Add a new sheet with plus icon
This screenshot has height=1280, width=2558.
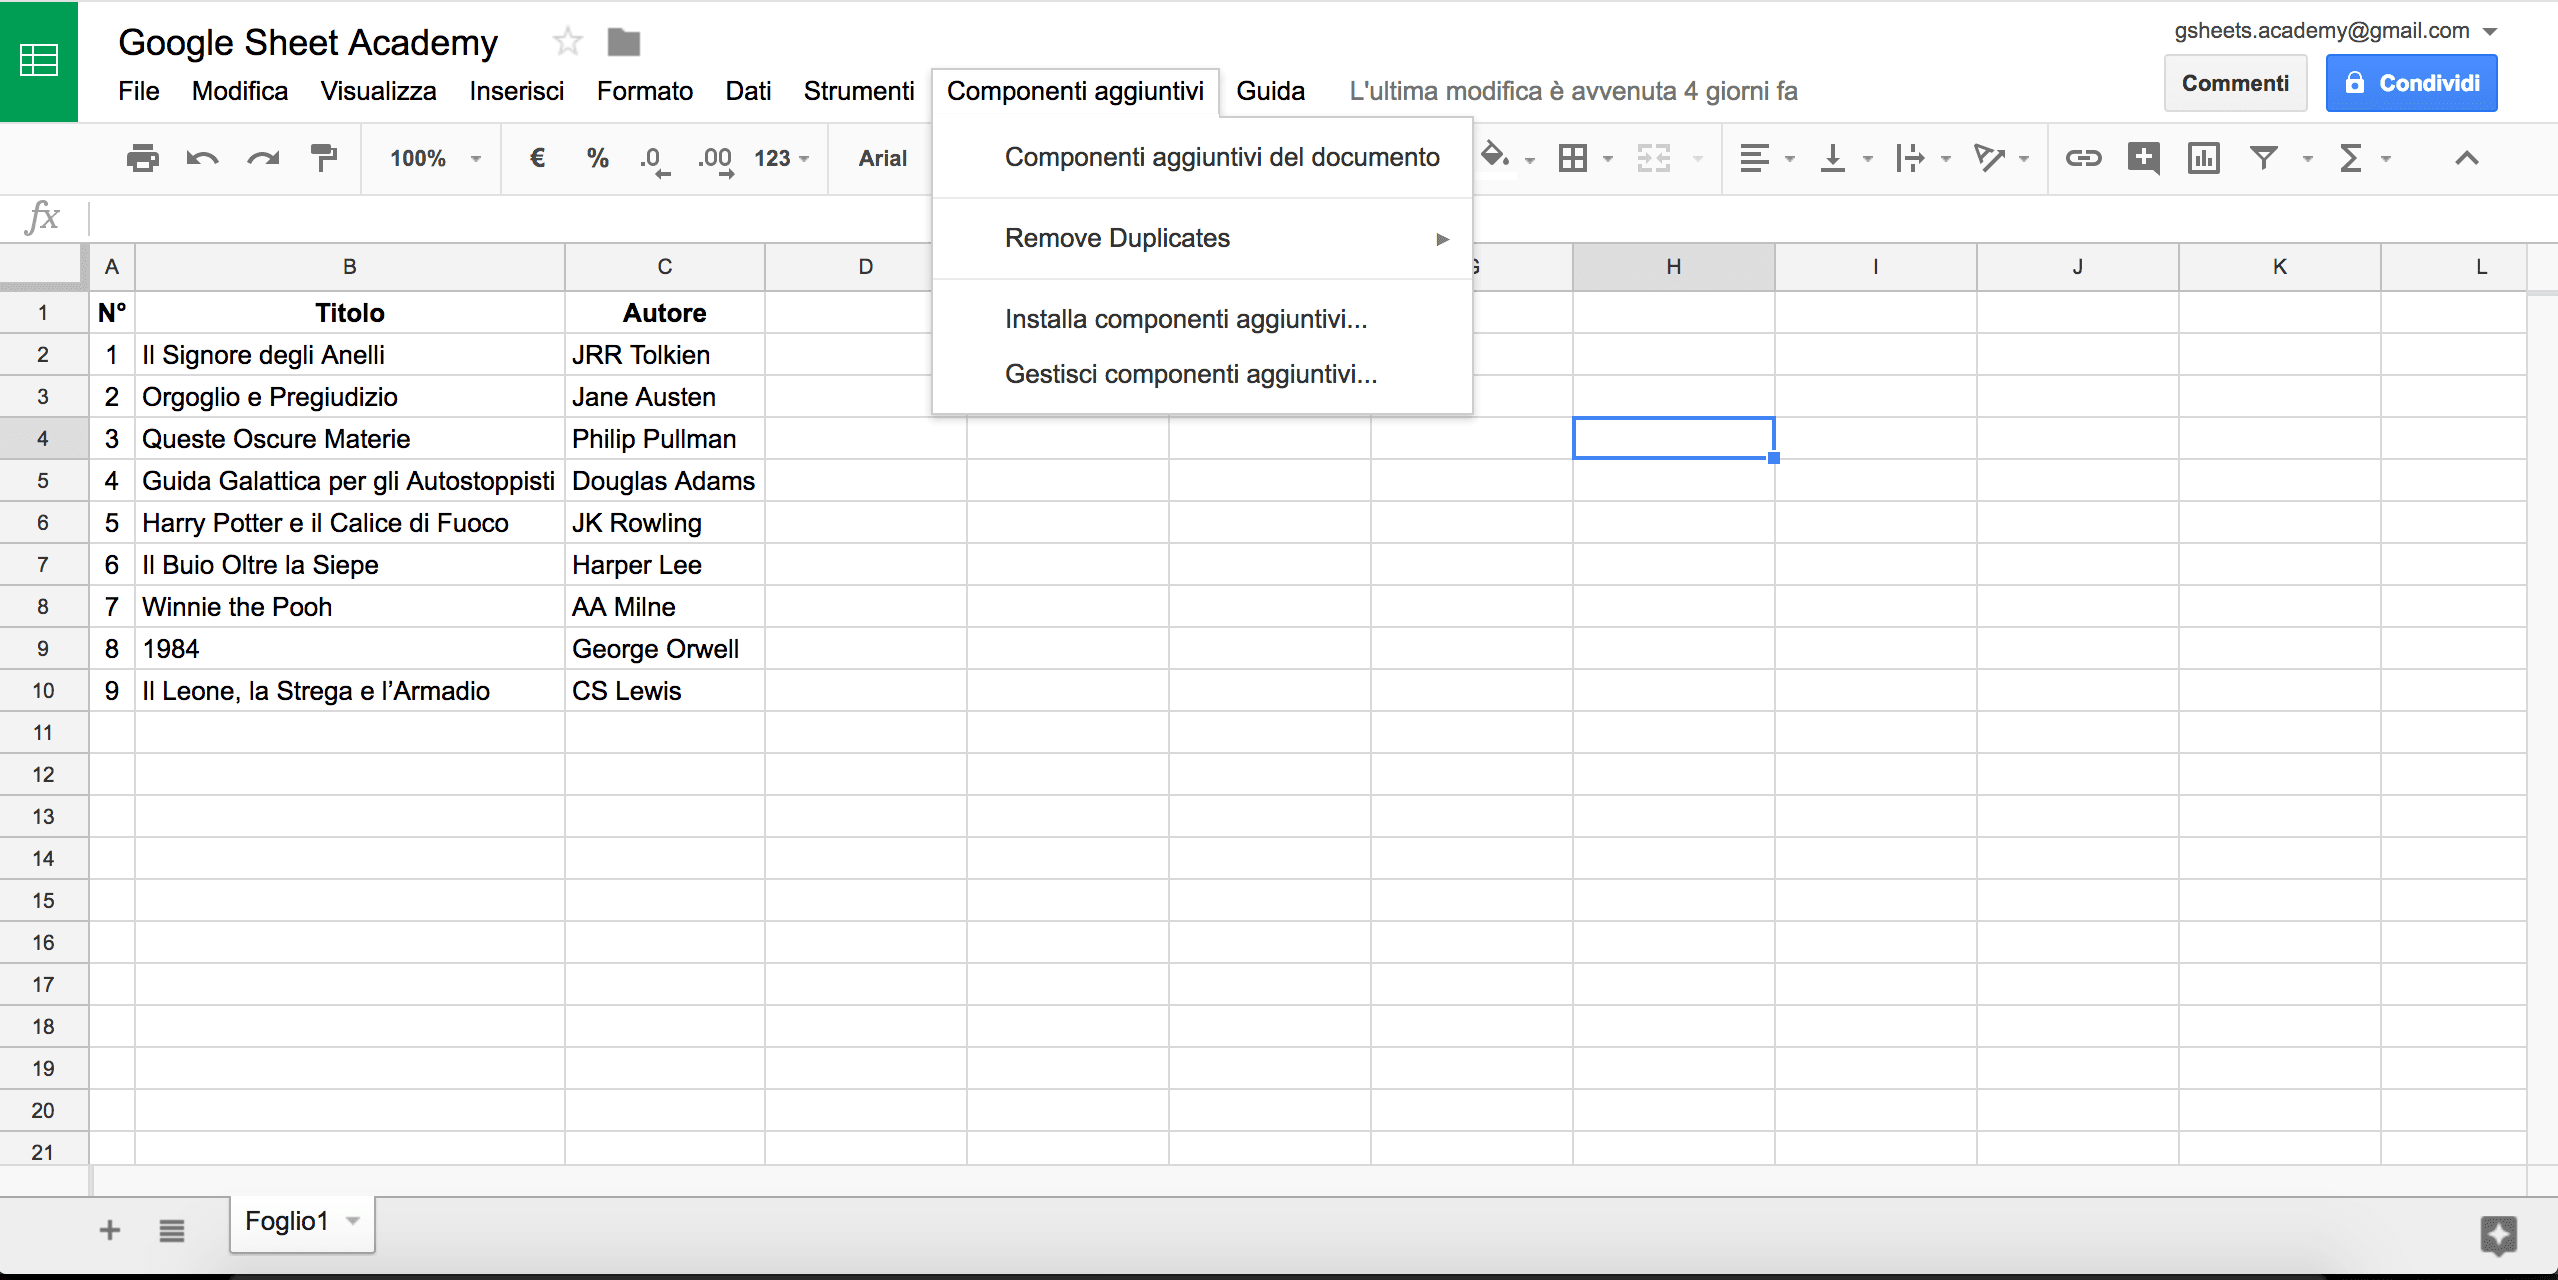(x=110, y=1230)
